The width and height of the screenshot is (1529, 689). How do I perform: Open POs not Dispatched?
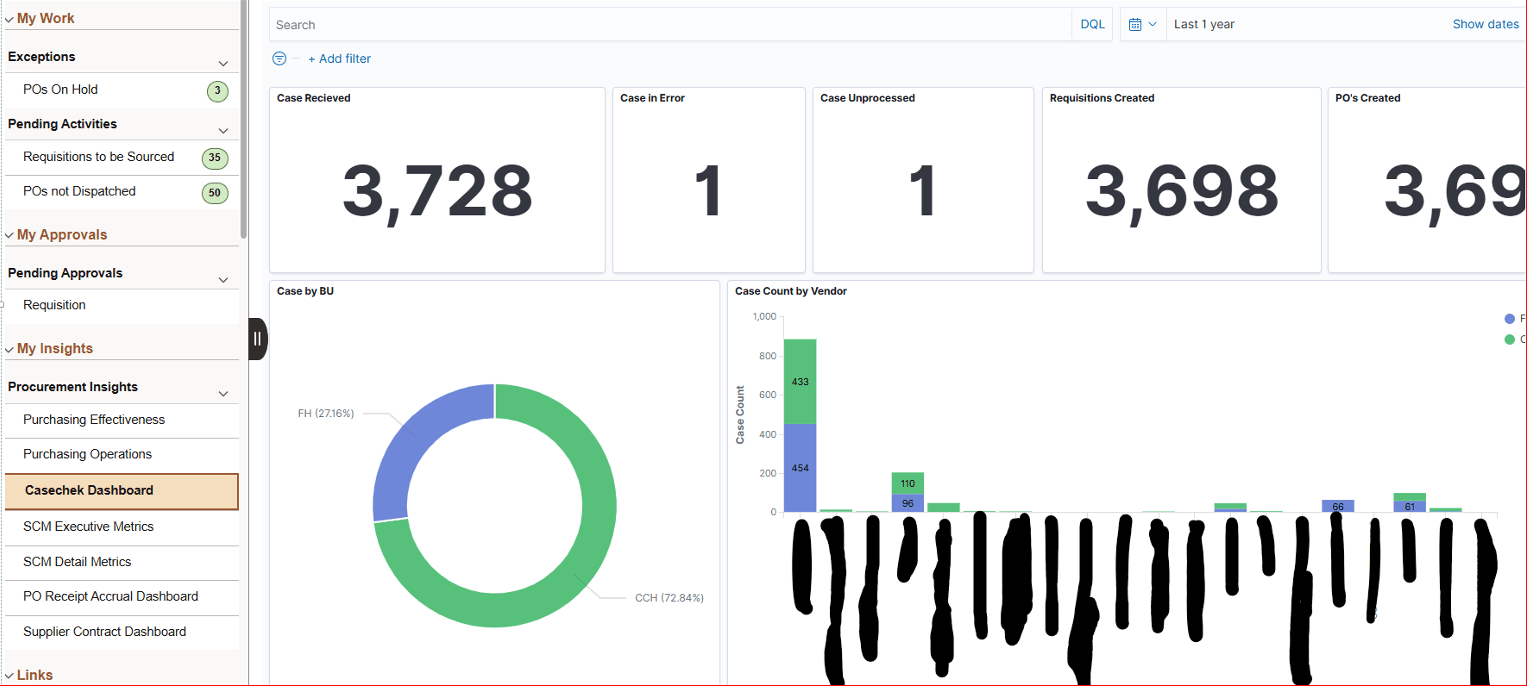[x=80, y=192]
